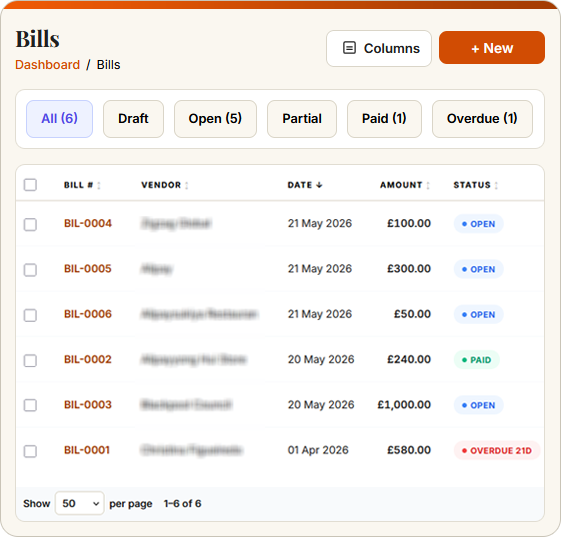The height and width of the screenshot is (537, 561).
Task: Open bill link BIL-0002
Action: coord(88,359)
